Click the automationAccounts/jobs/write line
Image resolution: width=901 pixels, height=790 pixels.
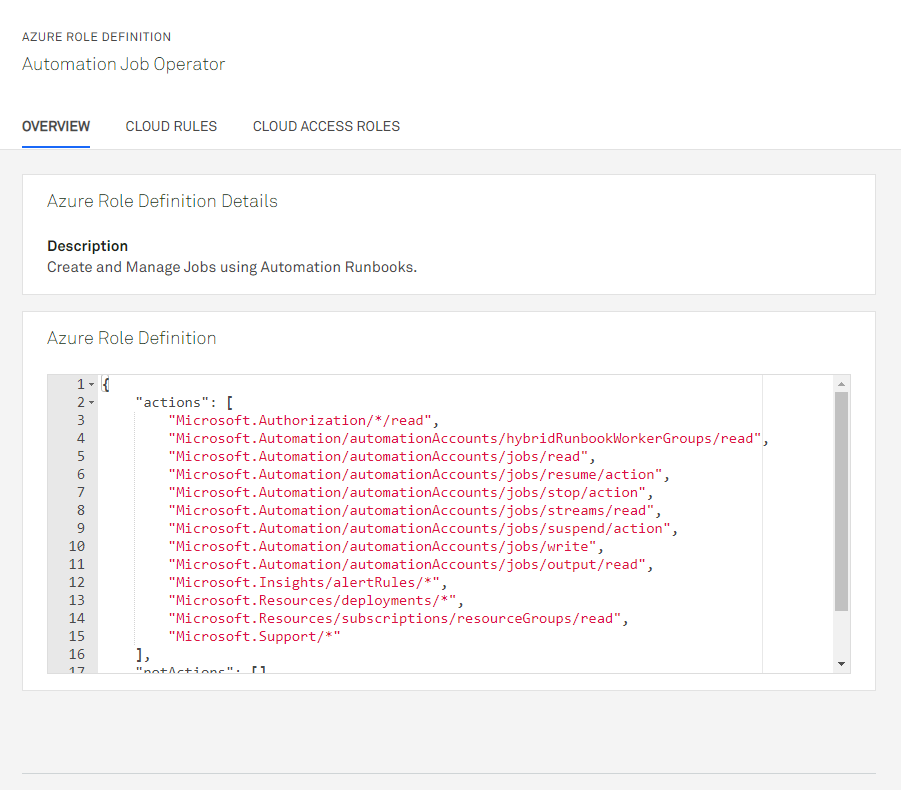[x=386, y=546]
